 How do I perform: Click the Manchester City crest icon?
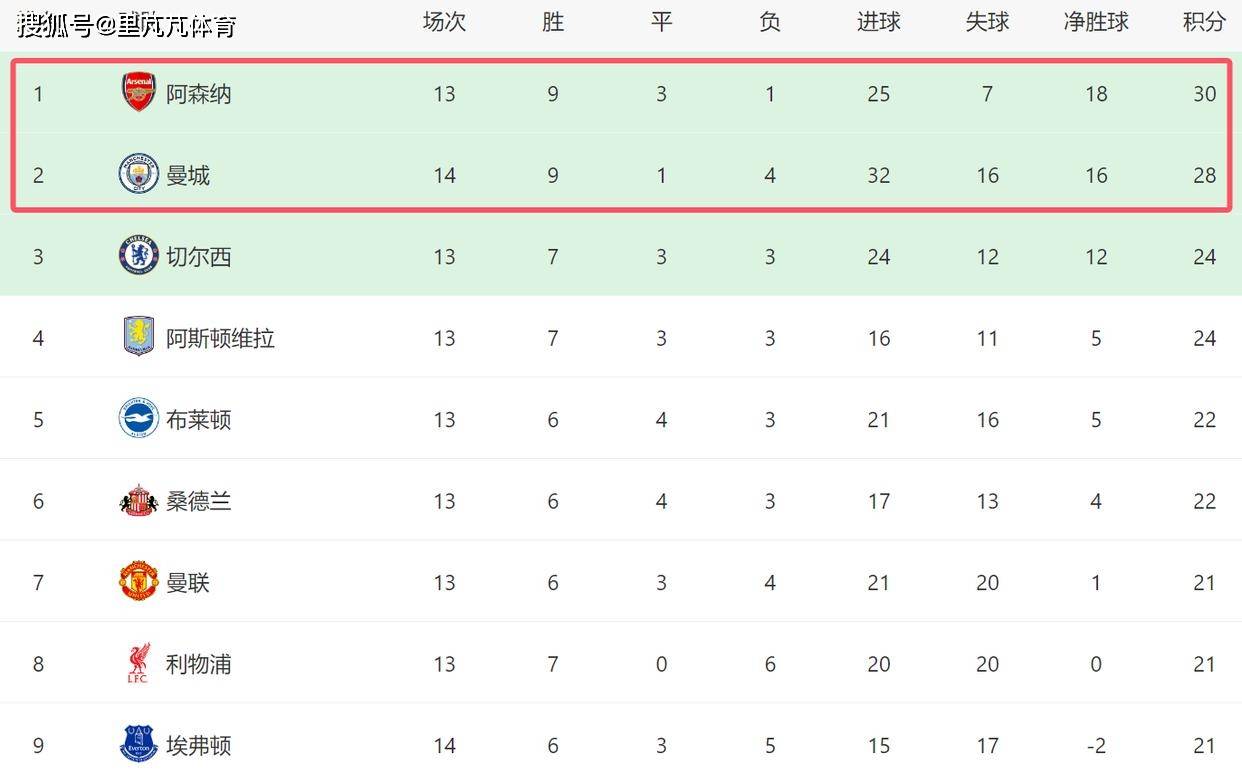[x=139, y=174]
